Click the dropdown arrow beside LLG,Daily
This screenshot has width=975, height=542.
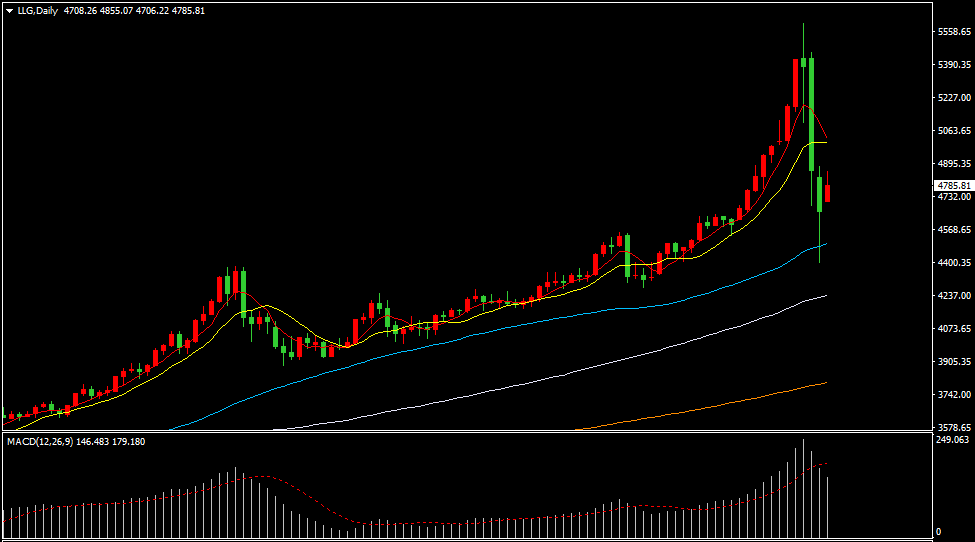pyautogui.click(x=10, y=11)
